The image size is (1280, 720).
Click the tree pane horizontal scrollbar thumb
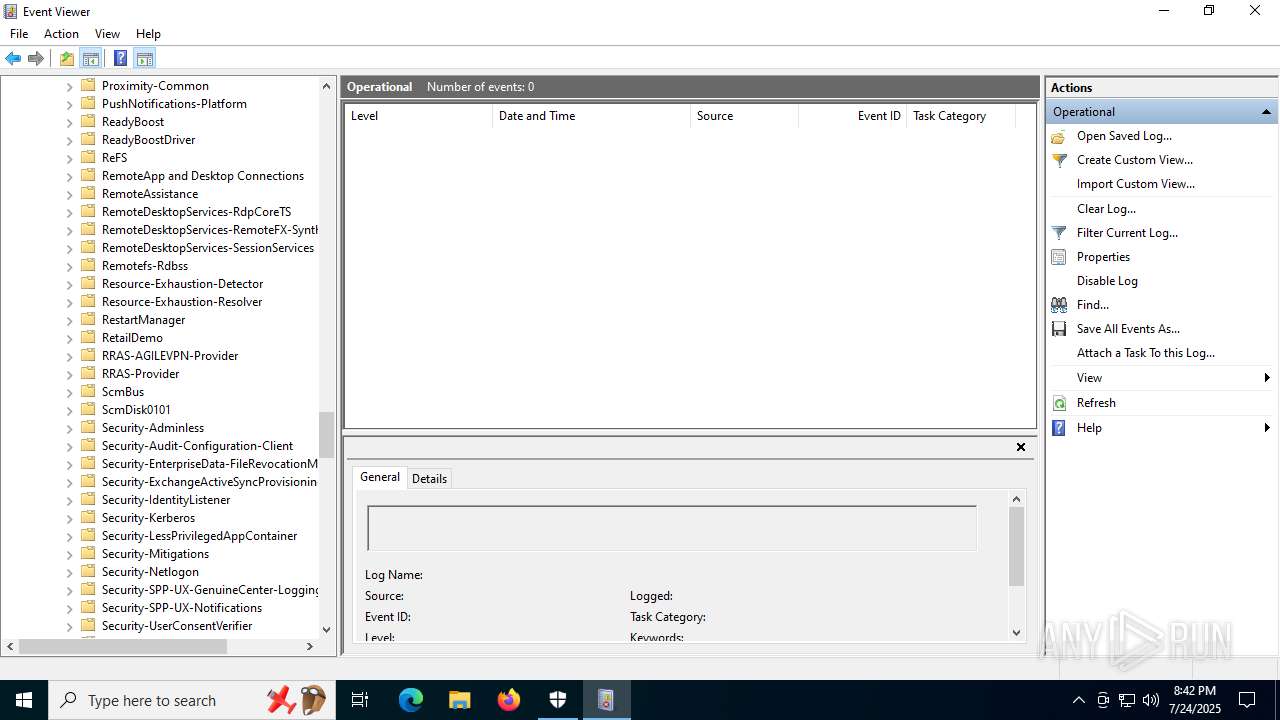(x=123, y=647)
